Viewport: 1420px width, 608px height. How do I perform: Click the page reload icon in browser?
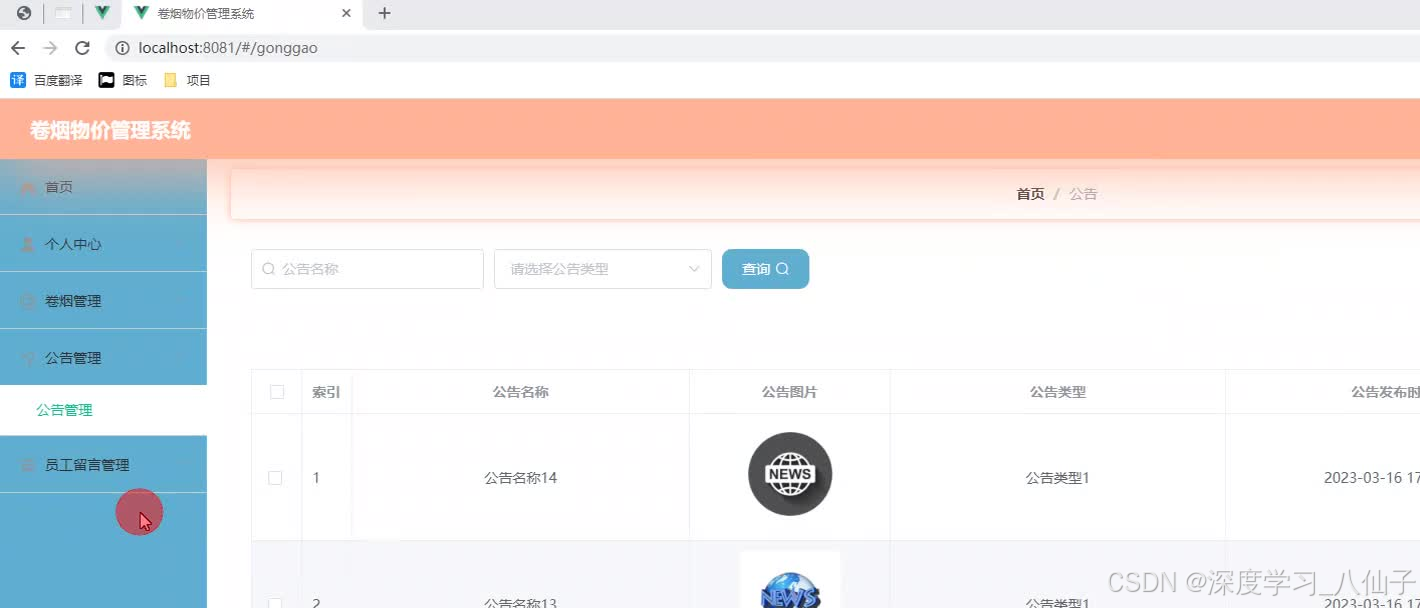click(x=83, y=47)
